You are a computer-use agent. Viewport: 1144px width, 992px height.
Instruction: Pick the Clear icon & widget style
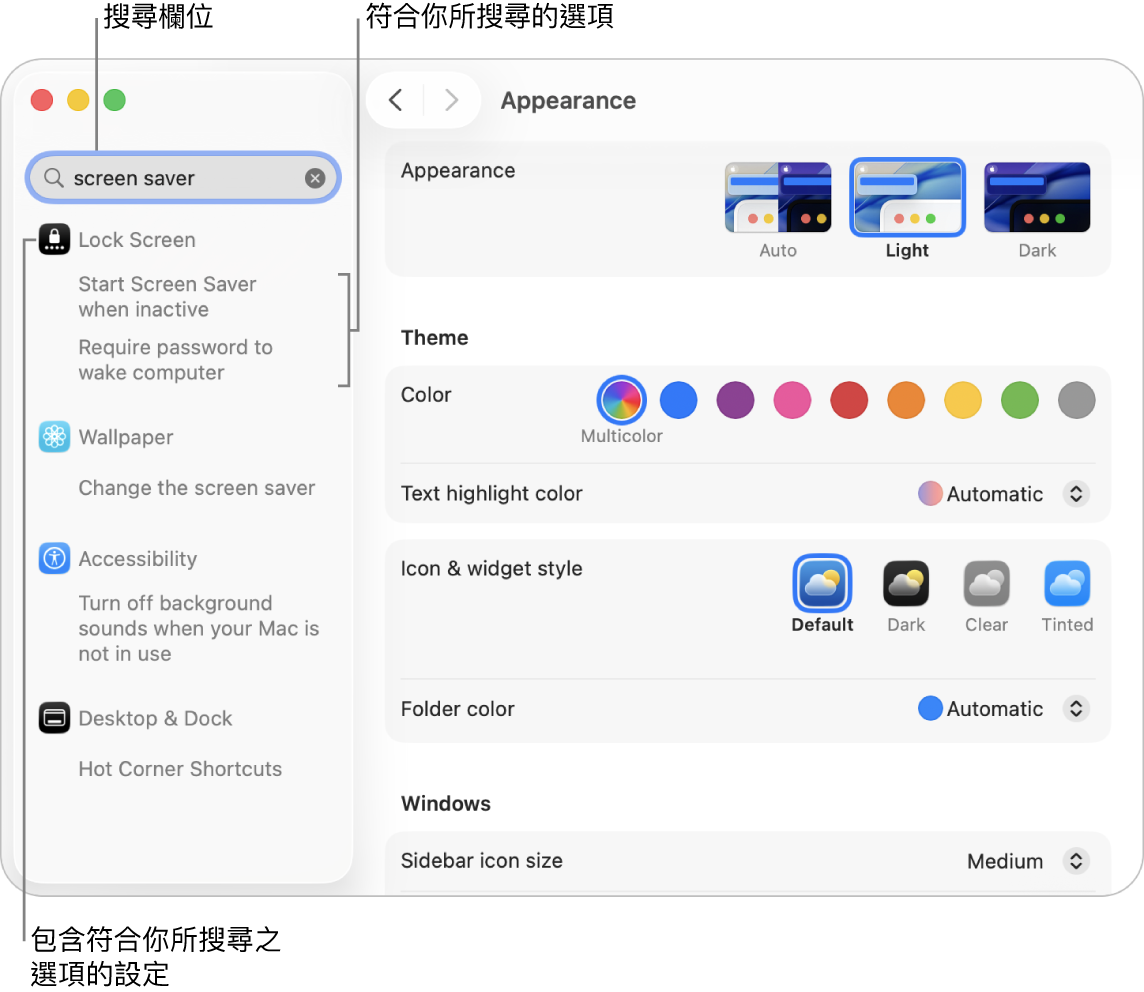[x=986, y=584]
